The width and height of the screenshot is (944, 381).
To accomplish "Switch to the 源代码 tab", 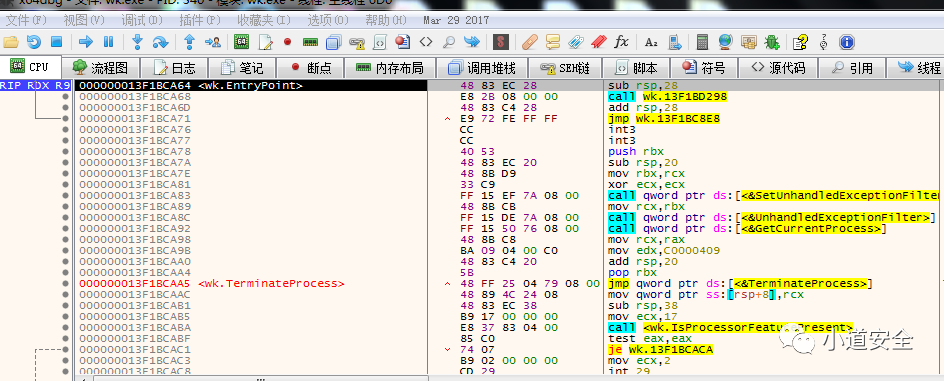I will 777,67.
